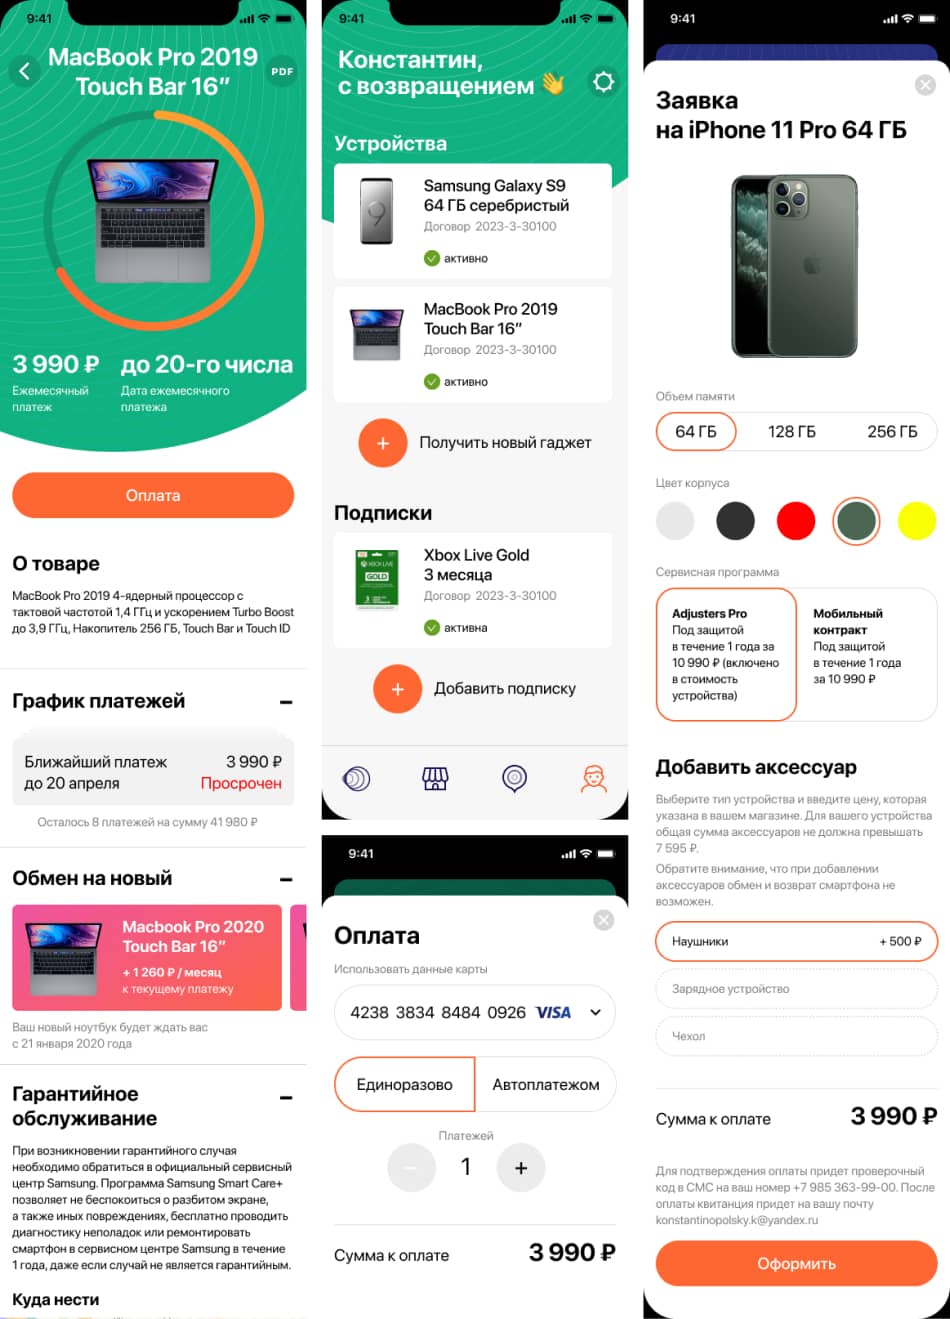The width and height of the screenshot is (950, 1319).
Task: Select the 128 ГБ memory option
Action: tap(791, 432)
